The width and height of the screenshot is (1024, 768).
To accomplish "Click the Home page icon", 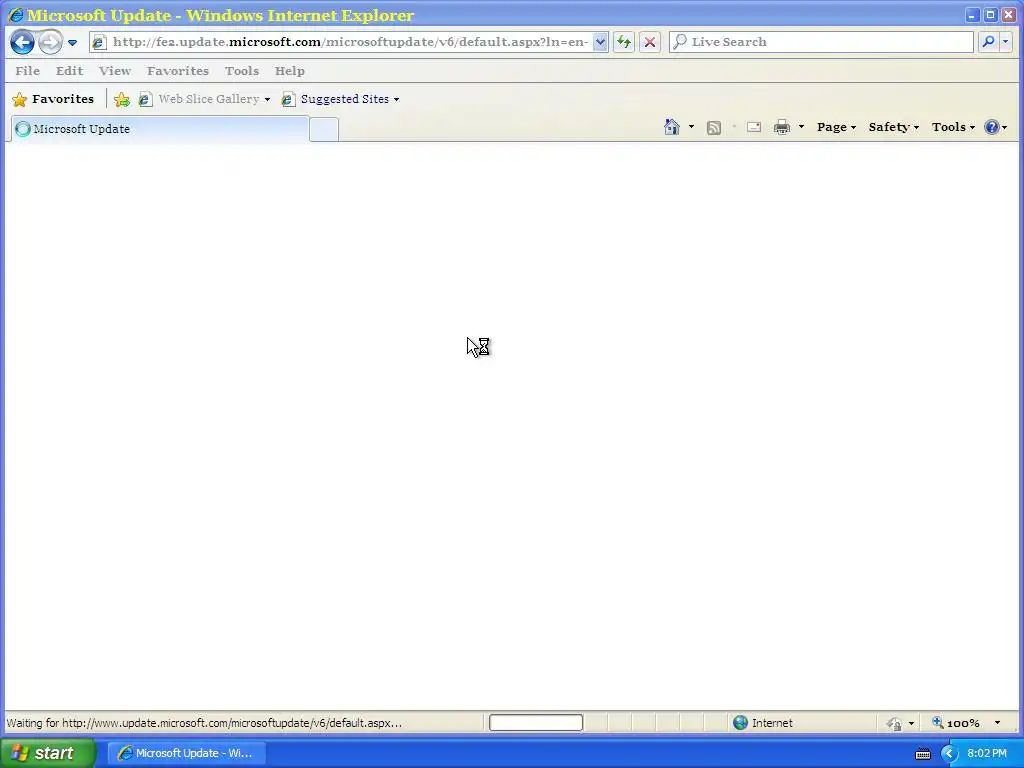I will point(671,127).
